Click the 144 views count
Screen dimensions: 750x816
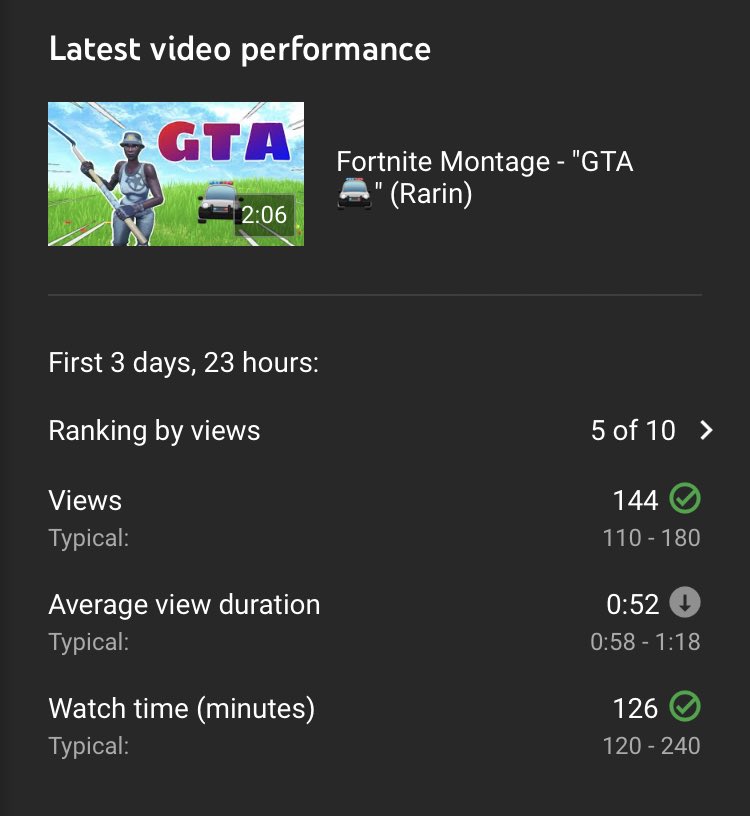pyautogui.click(x=635, y=500)
